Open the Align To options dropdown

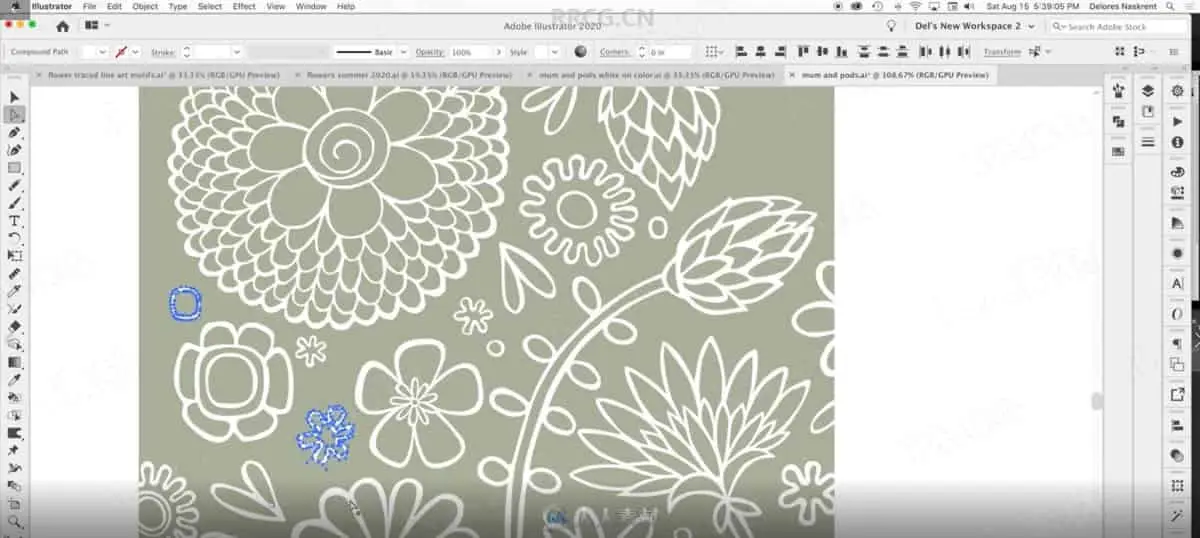(x=713, y=51)
